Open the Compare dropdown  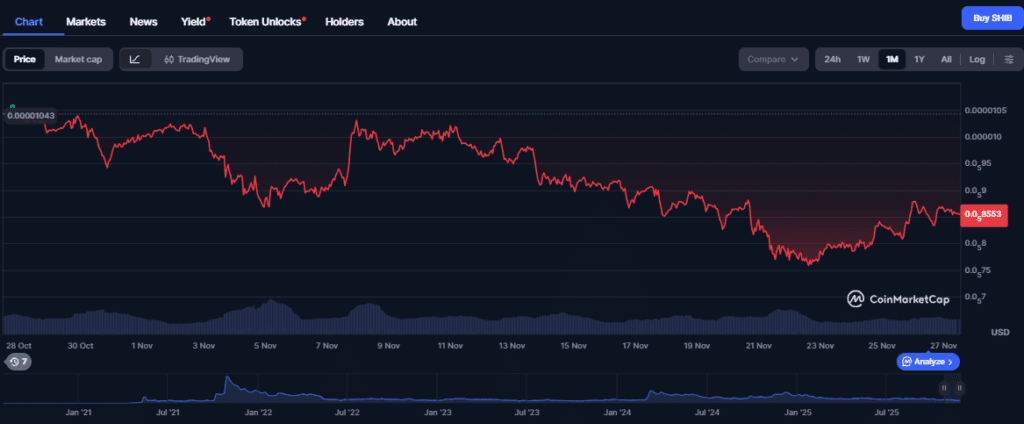point(773,60)
